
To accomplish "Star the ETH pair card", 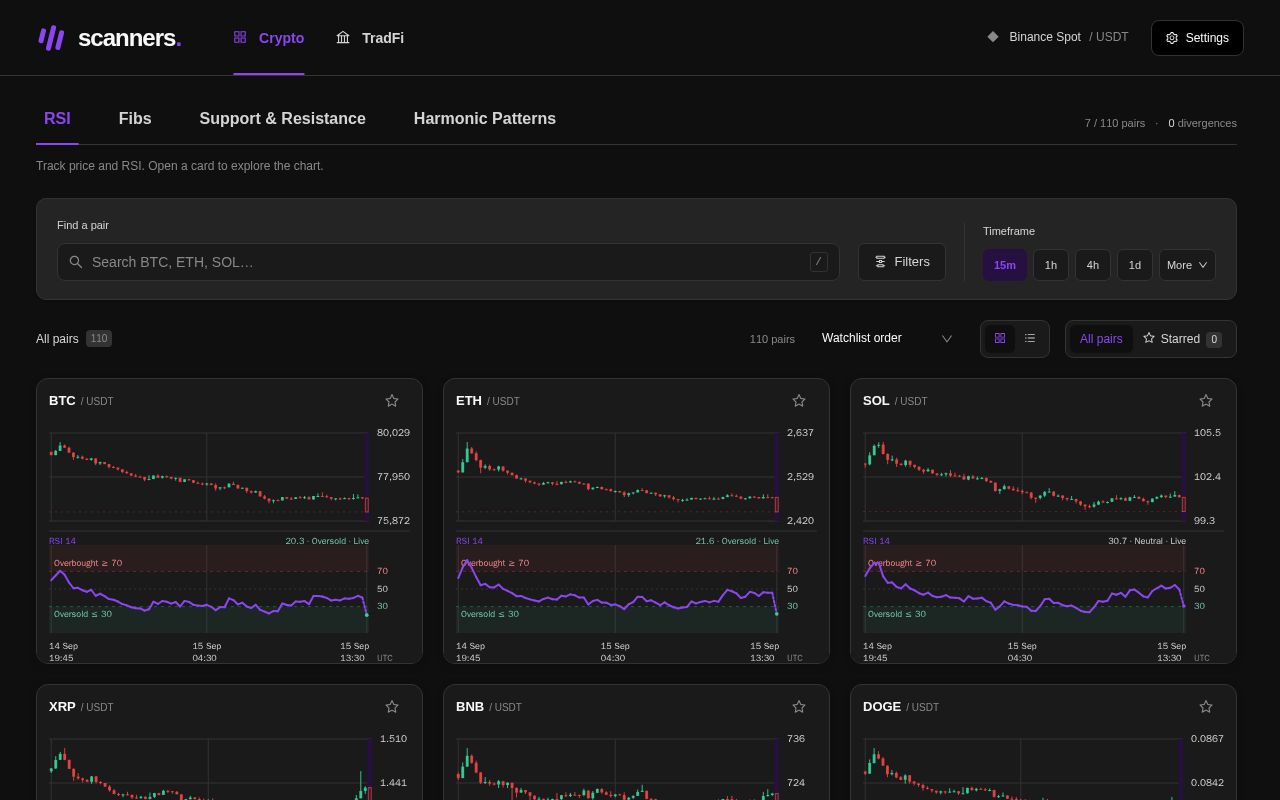I will (x=799, y=401).
